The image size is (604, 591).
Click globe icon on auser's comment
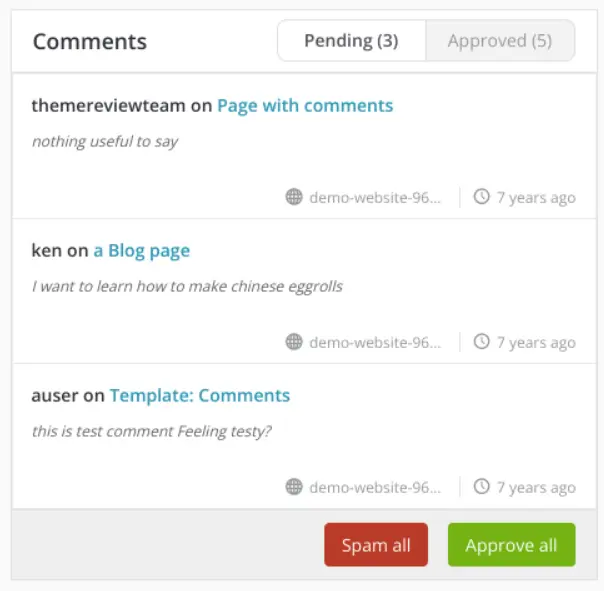[294, 487]
